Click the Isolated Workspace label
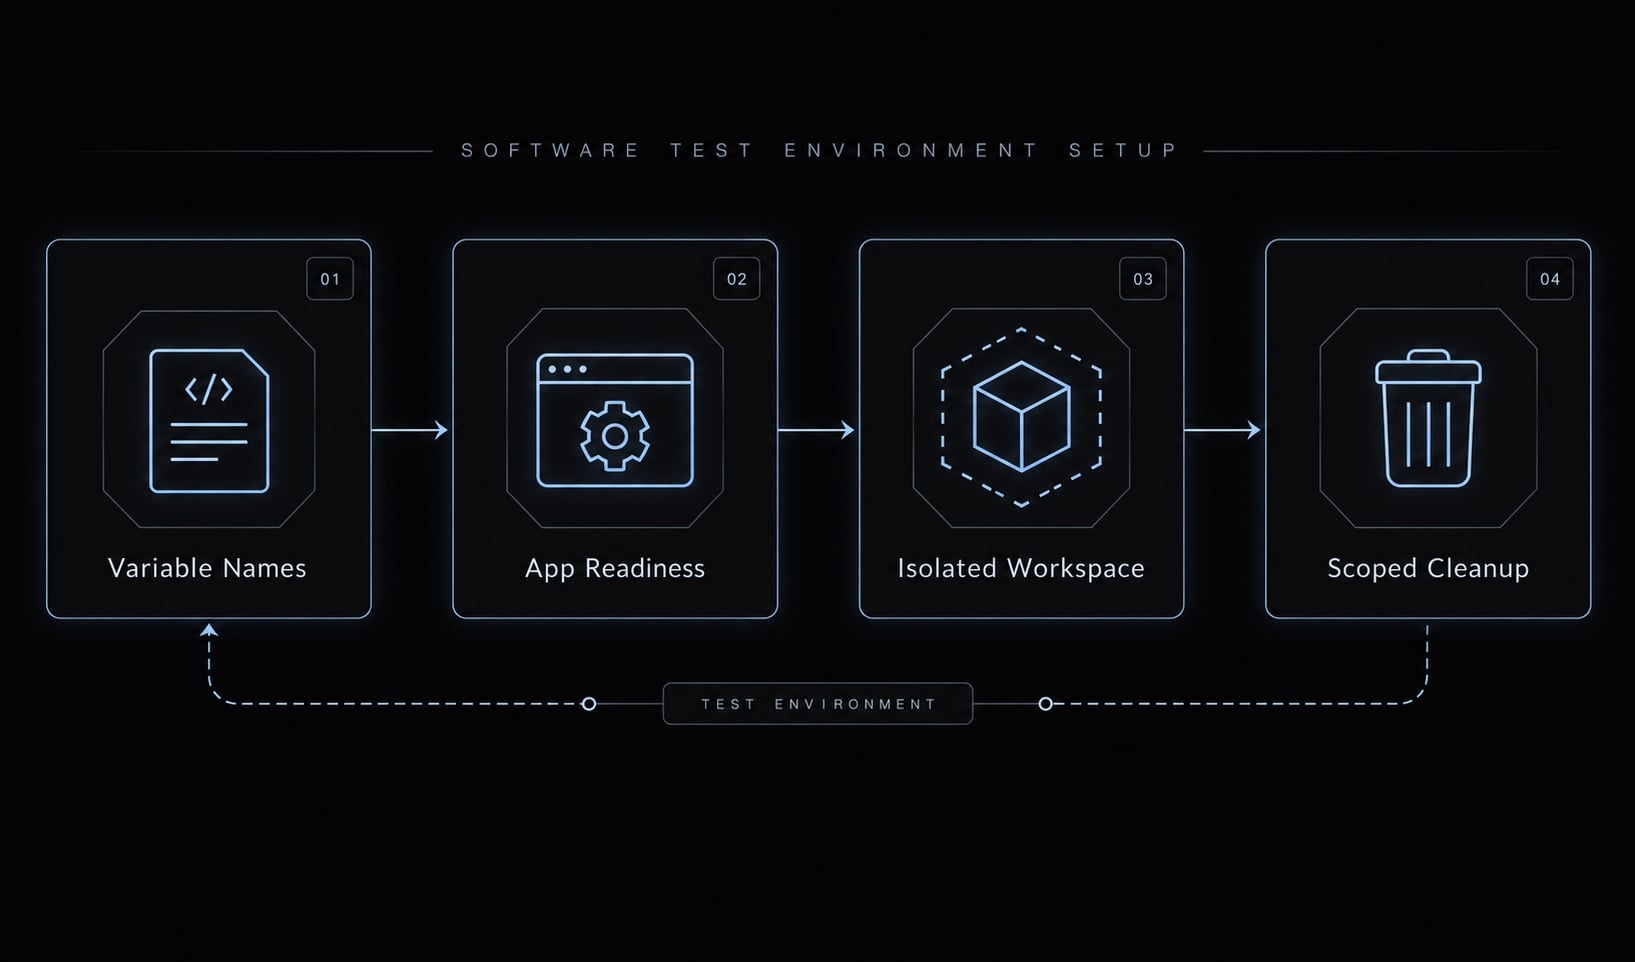Image resolution: width=1635 pixels, height=962 pixels. pyautogui.click(x=1021, y=569)
